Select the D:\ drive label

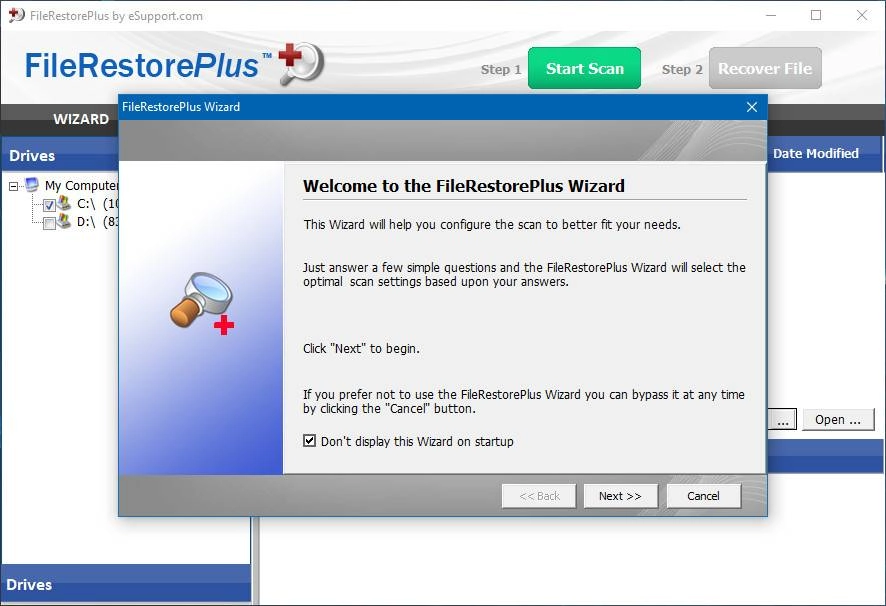tap(97, 222)
